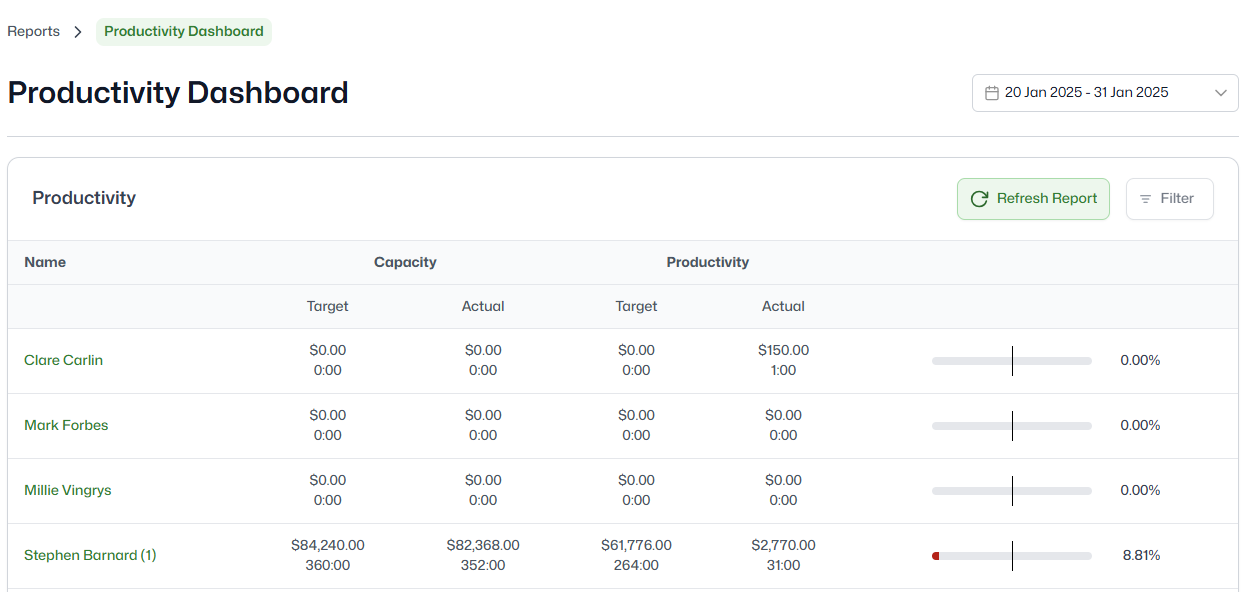Select the Productivity Dashboard breadcrumb chip
This screenshot has height=592, width=1241.
[184, 32]
